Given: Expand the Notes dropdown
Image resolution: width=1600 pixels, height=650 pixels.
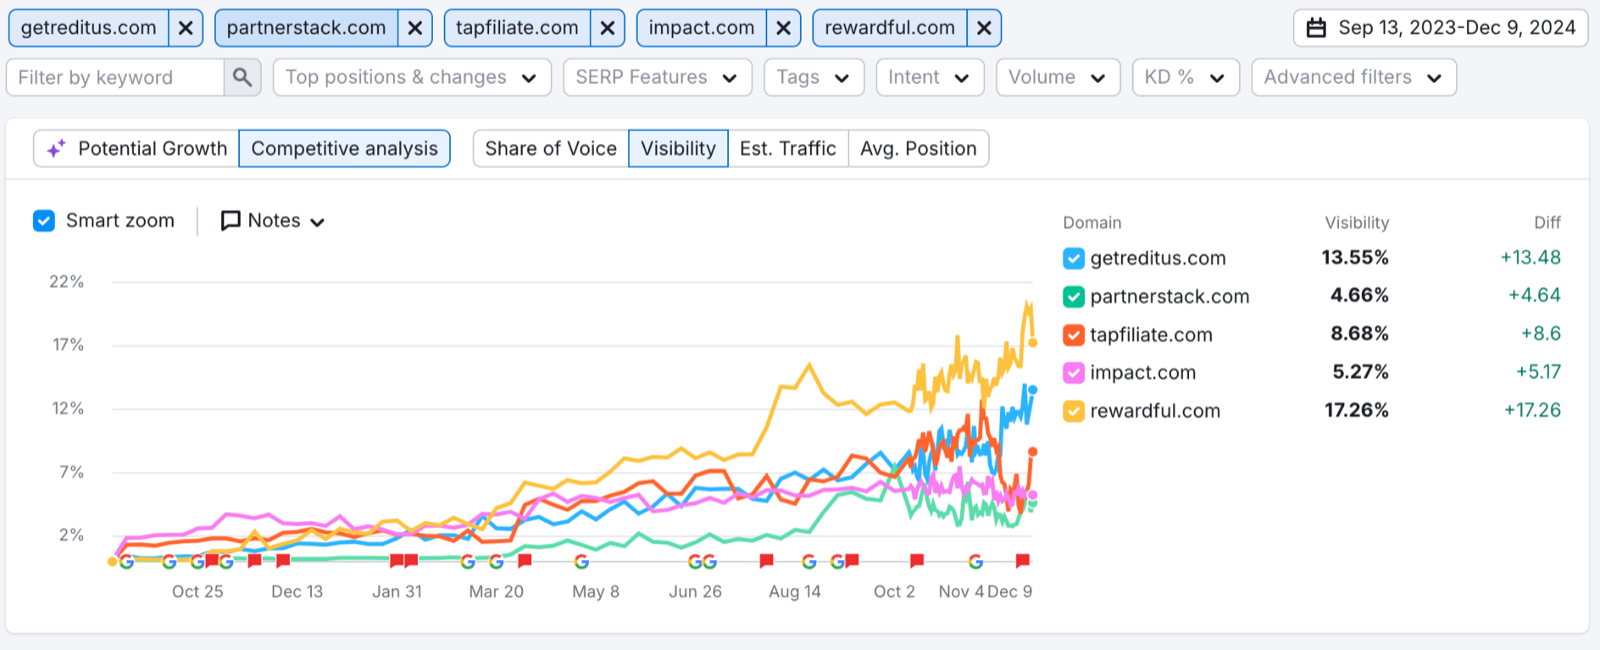Looking at the screenshot, I should (273, 221).
